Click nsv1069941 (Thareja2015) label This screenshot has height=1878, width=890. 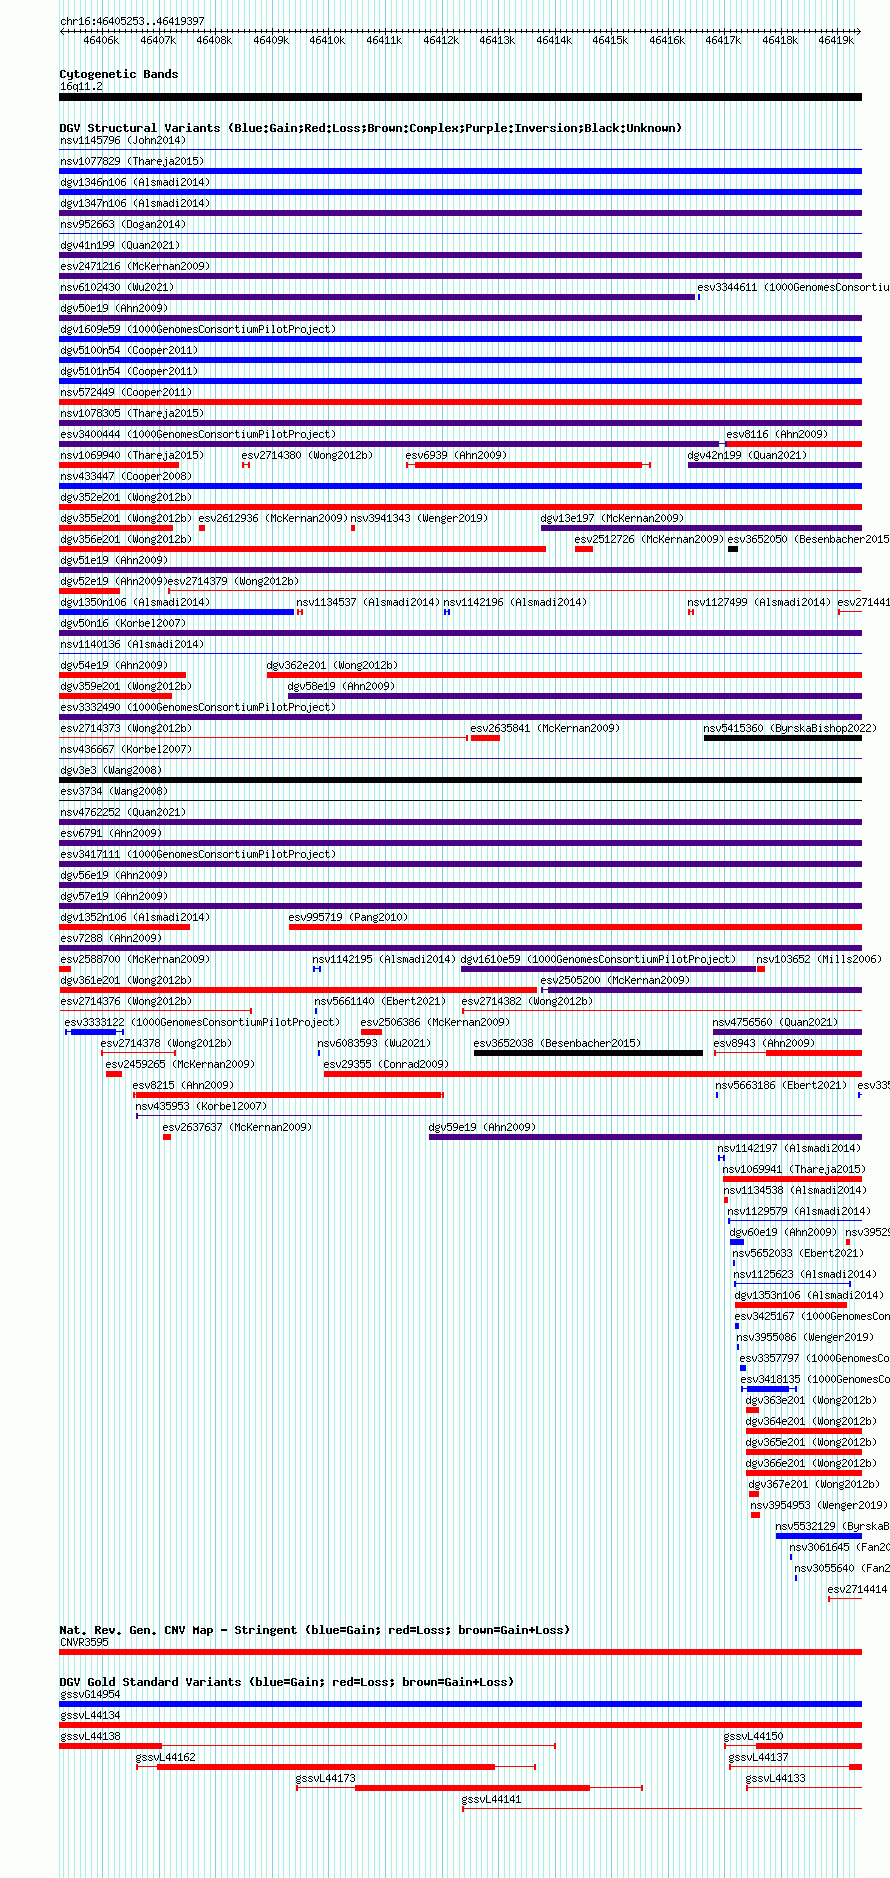pyautogui.click(x=794, y=1169)
